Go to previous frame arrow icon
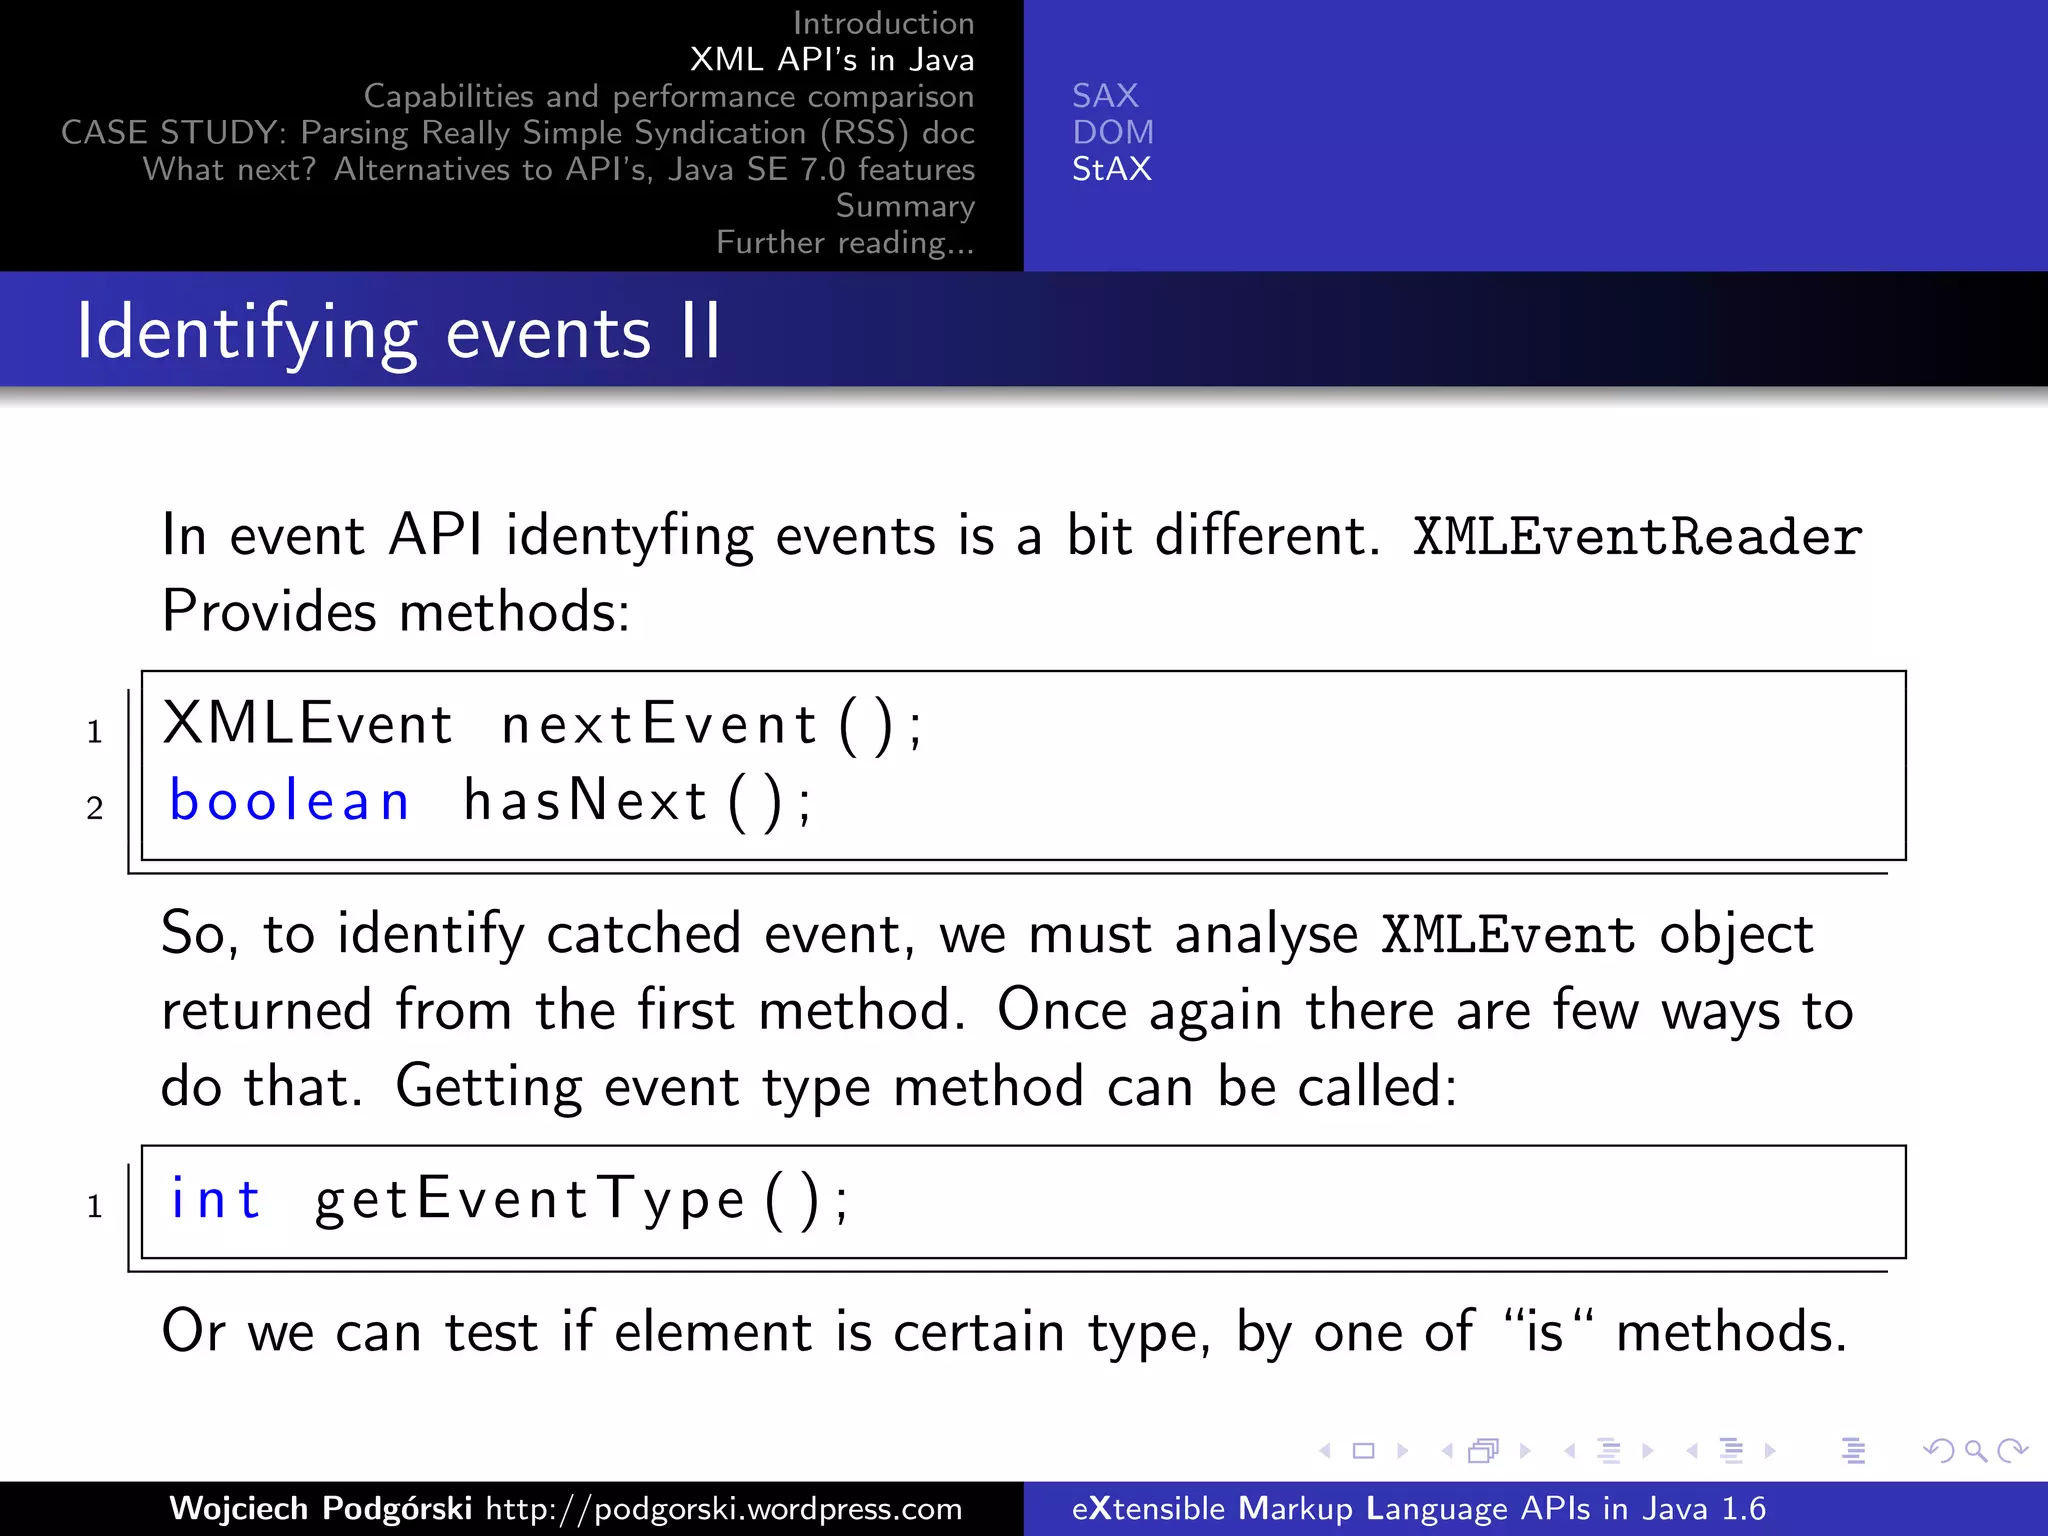2048x1536 pixels. (1447, 1451)
